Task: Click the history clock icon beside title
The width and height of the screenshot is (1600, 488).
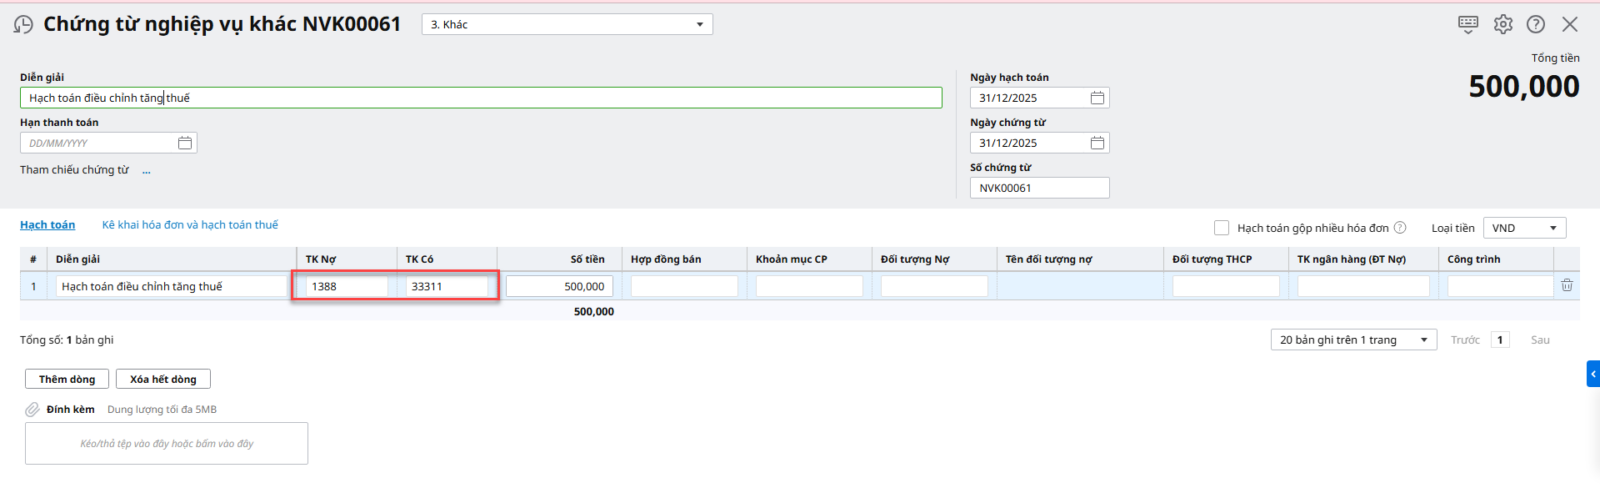Action: point(23,24)
